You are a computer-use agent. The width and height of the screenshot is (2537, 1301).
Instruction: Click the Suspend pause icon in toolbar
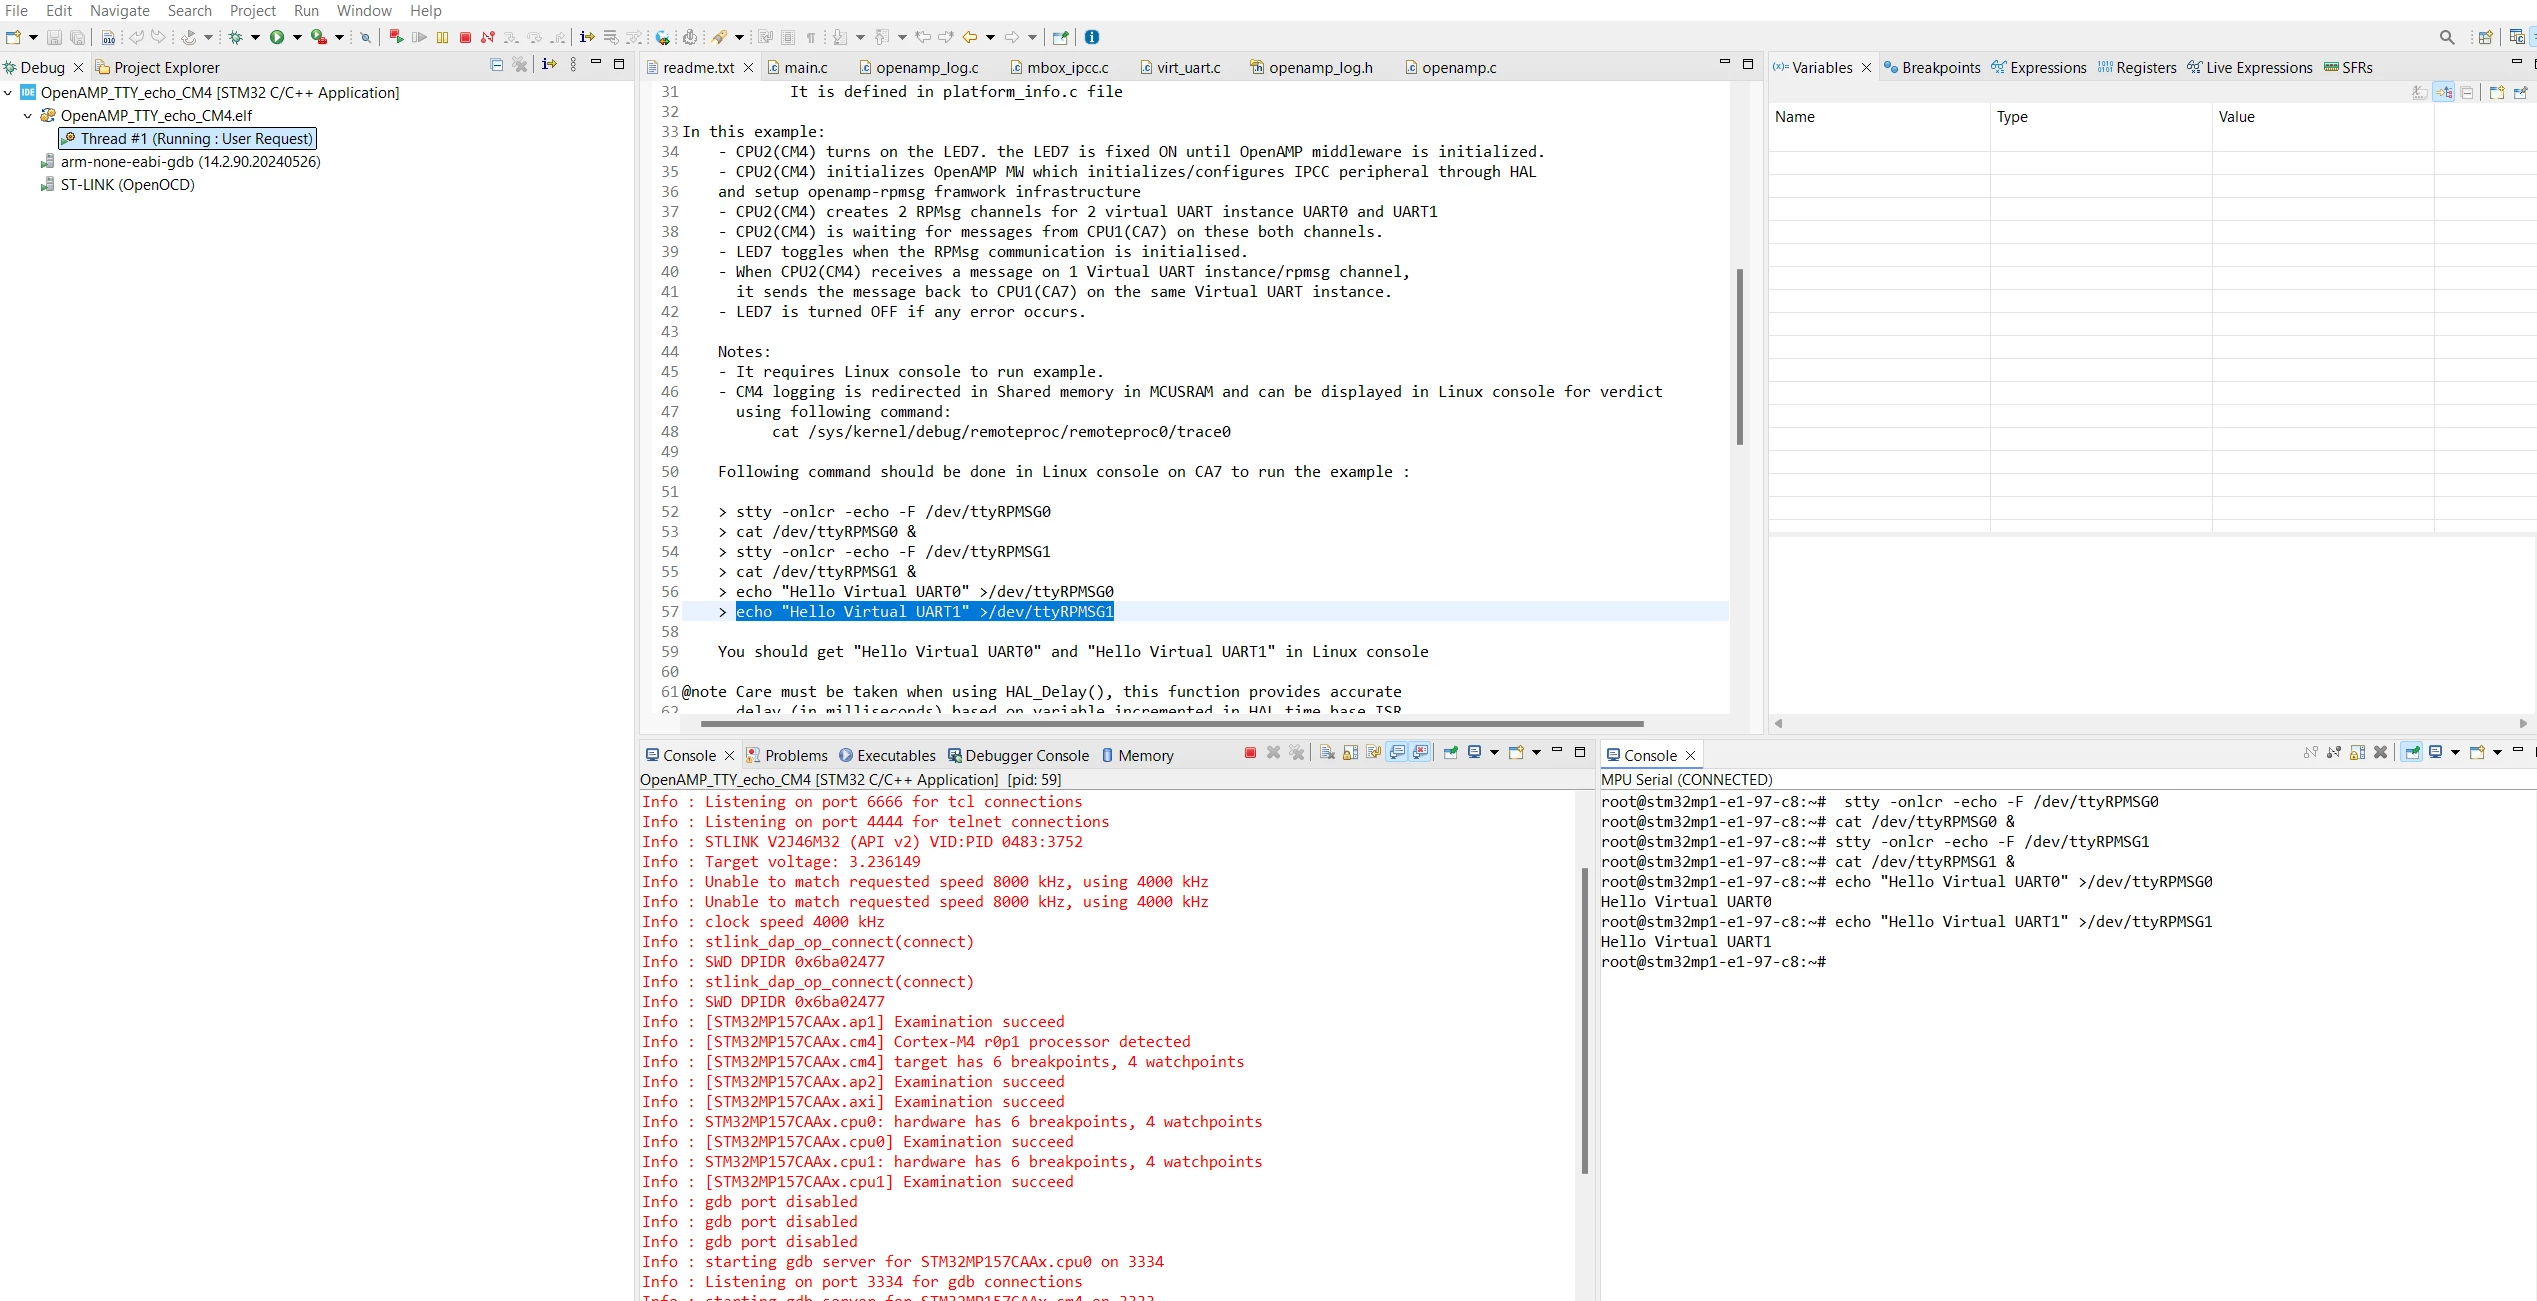(442, 37)
